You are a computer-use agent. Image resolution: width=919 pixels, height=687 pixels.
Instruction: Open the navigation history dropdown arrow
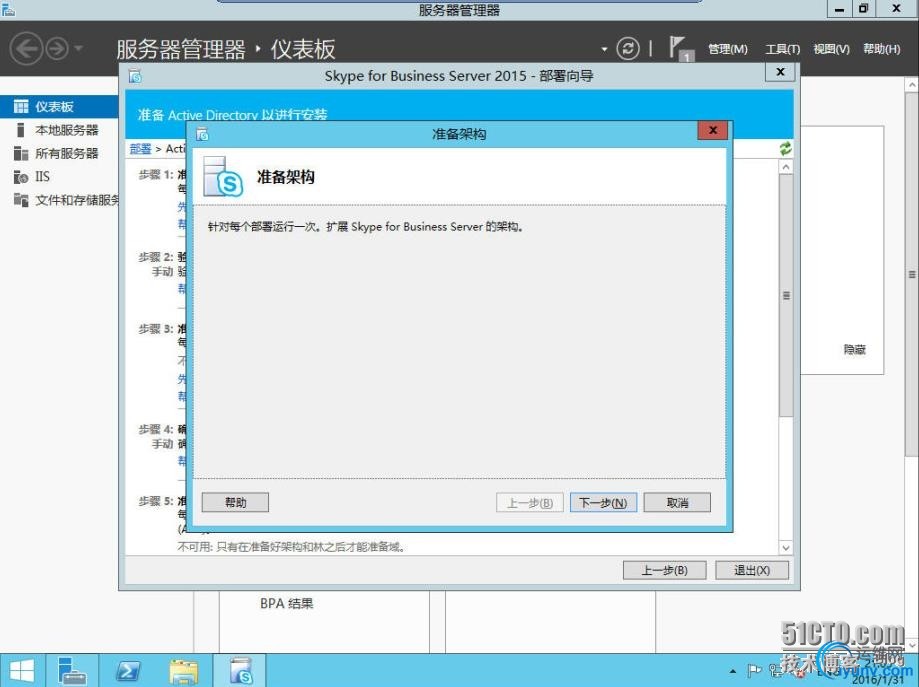79,48
